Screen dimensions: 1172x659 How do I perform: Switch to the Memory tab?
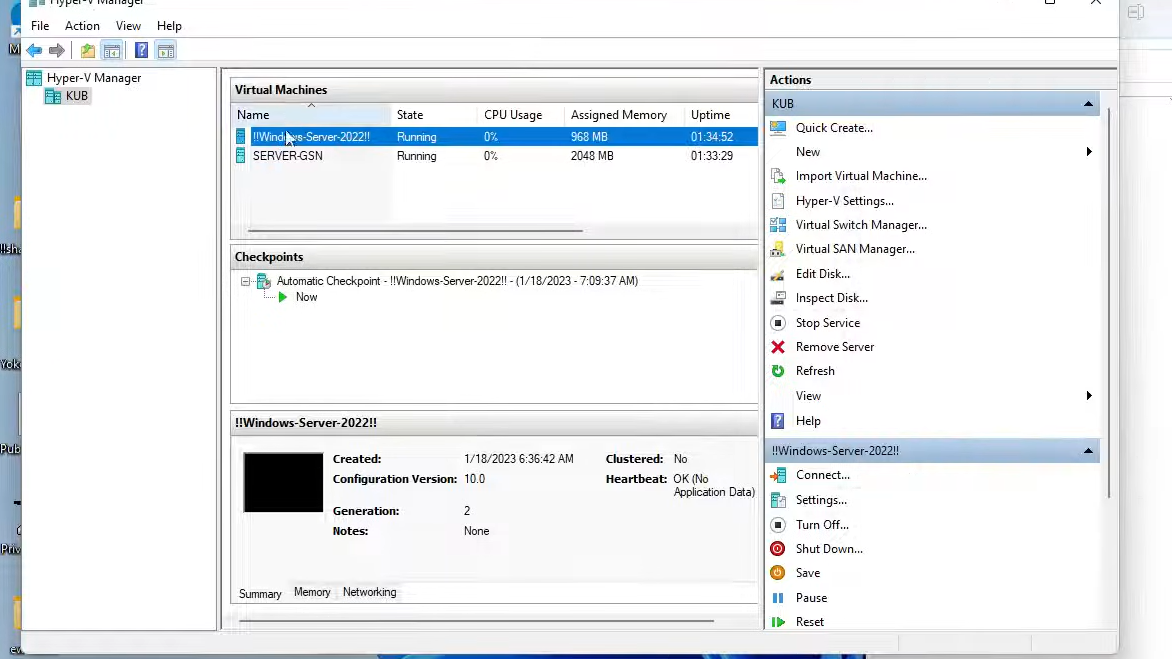click(x=312, y=592)
